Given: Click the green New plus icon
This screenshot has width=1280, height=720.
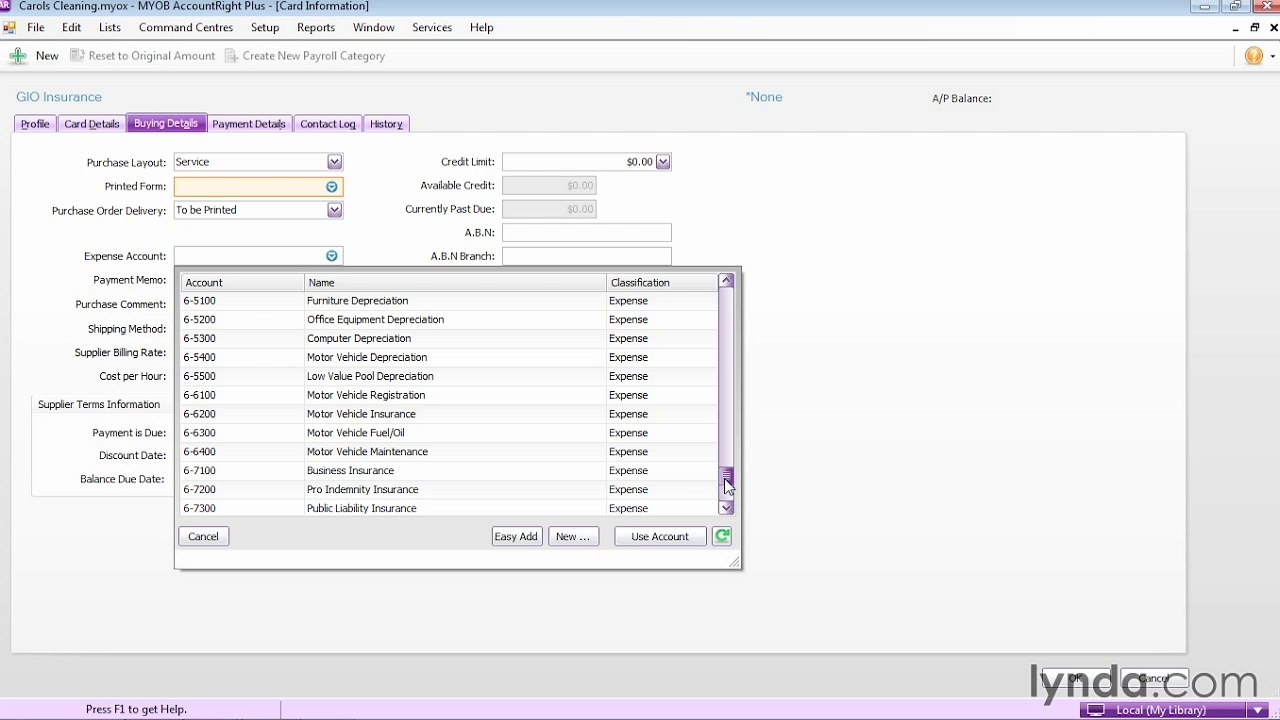Looking at the screenshot, I should (x=18, y=56).
